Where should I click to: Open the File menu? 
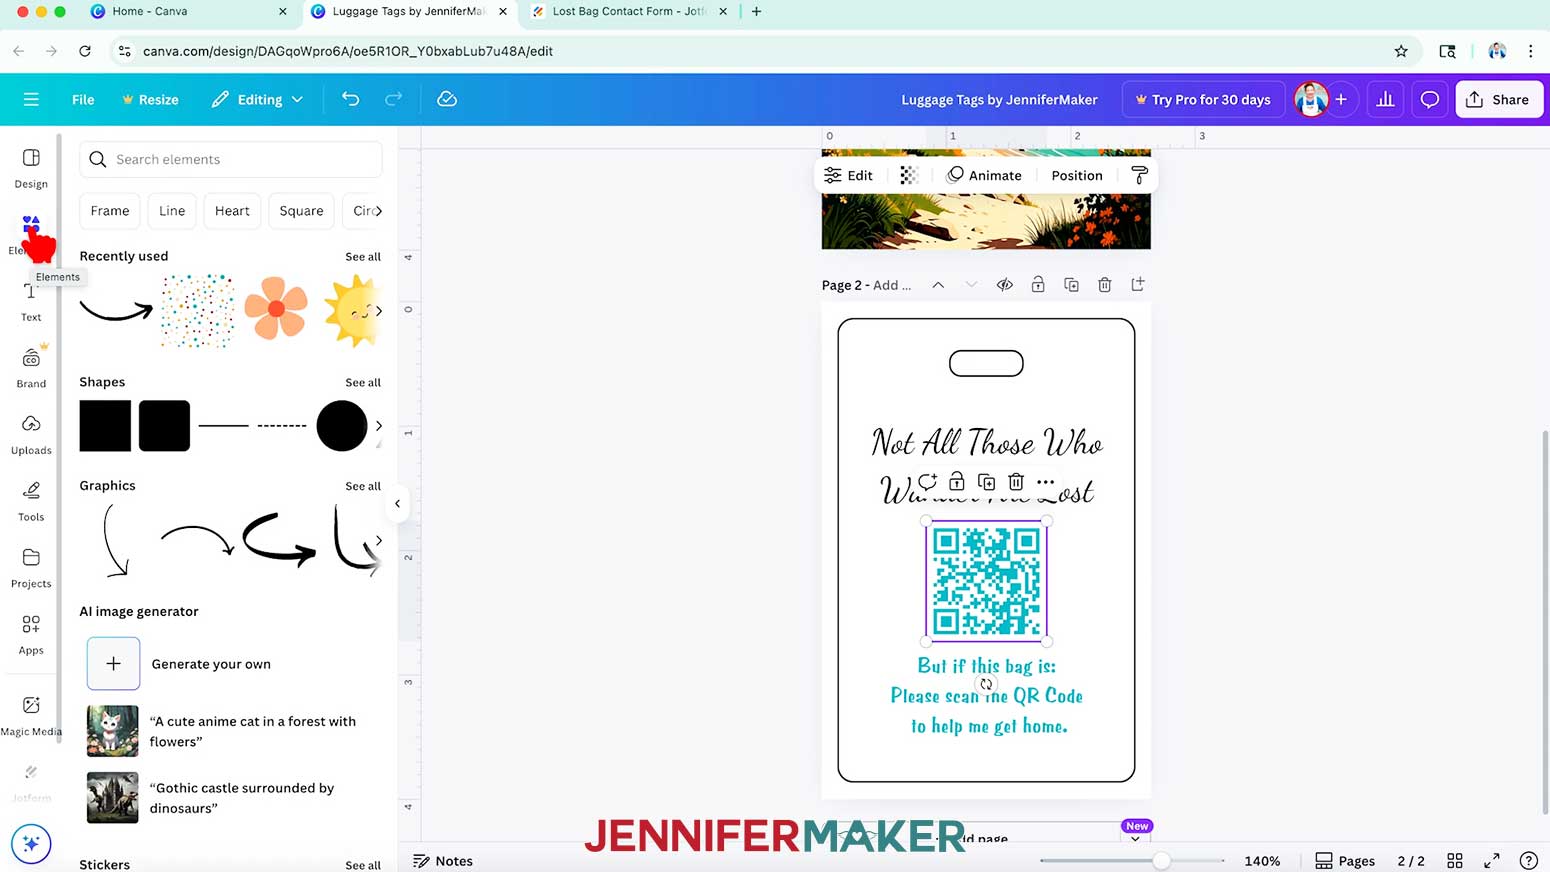(x=83, y=99)
